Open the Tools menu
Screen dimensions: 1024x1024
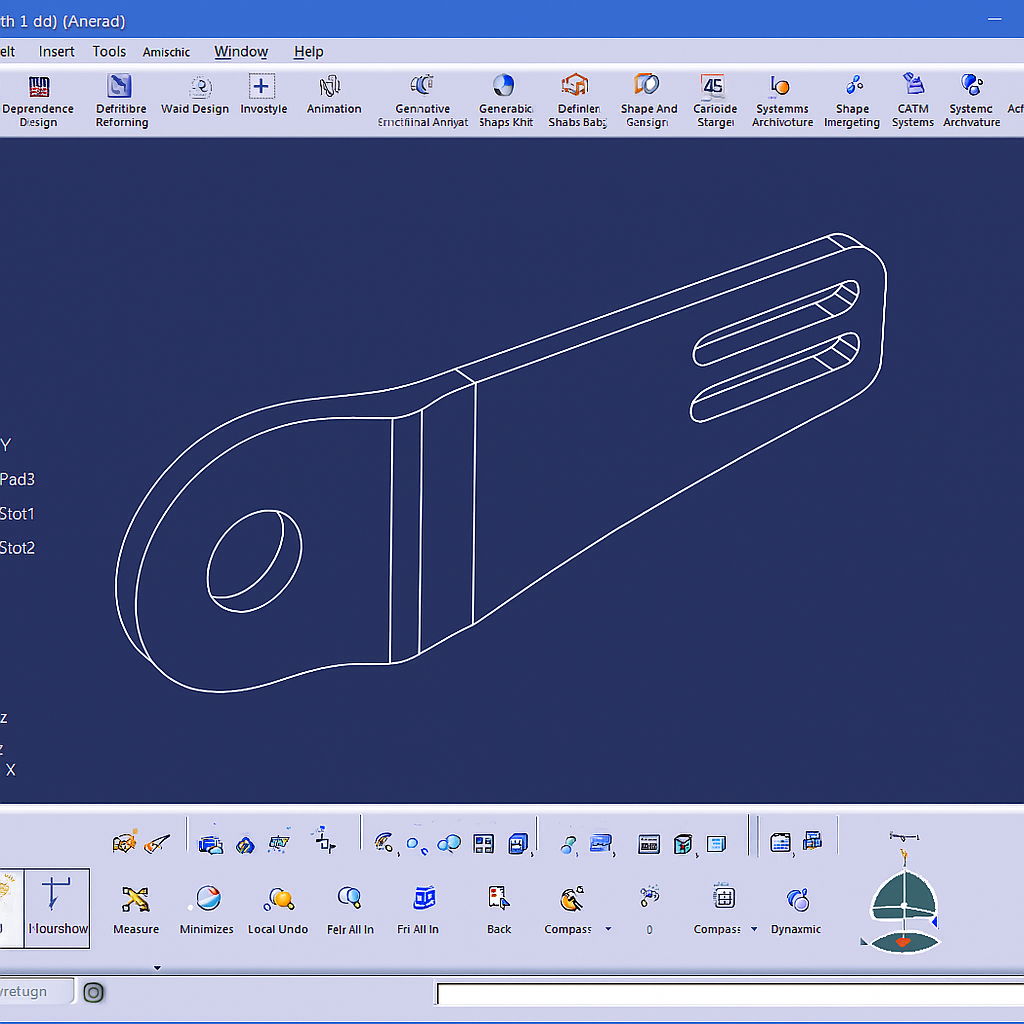coord(109,52)
